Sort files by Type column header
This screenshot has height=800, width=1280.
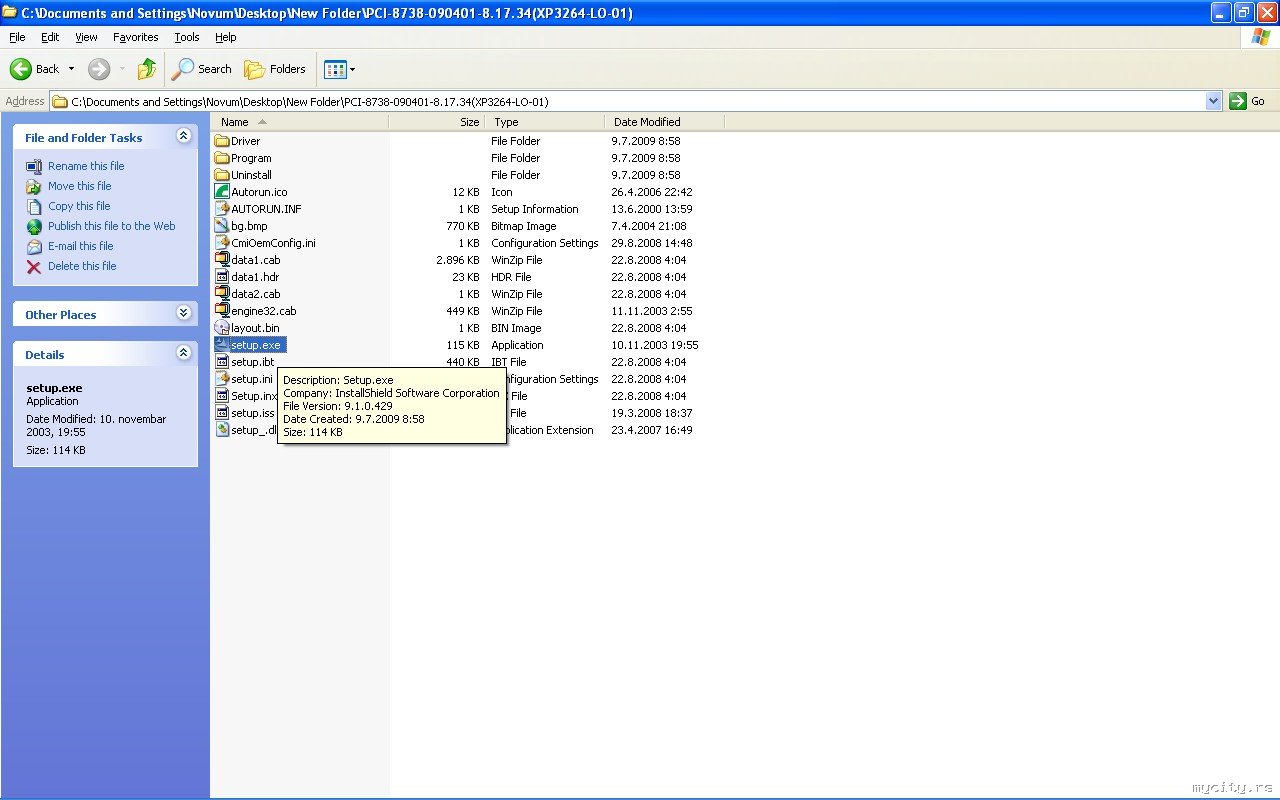point(544,122)
